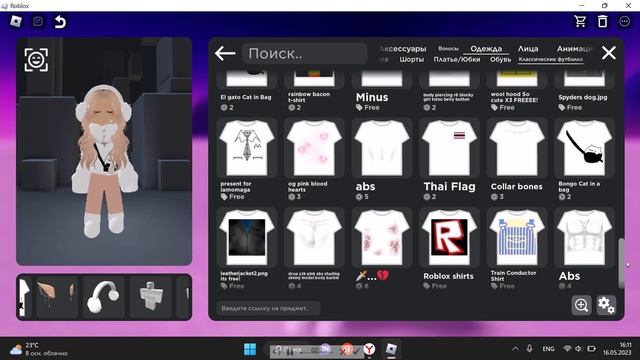The image size is (640, 360).
Task: Close the catalog panel with the X
Action: coord(609,53)
